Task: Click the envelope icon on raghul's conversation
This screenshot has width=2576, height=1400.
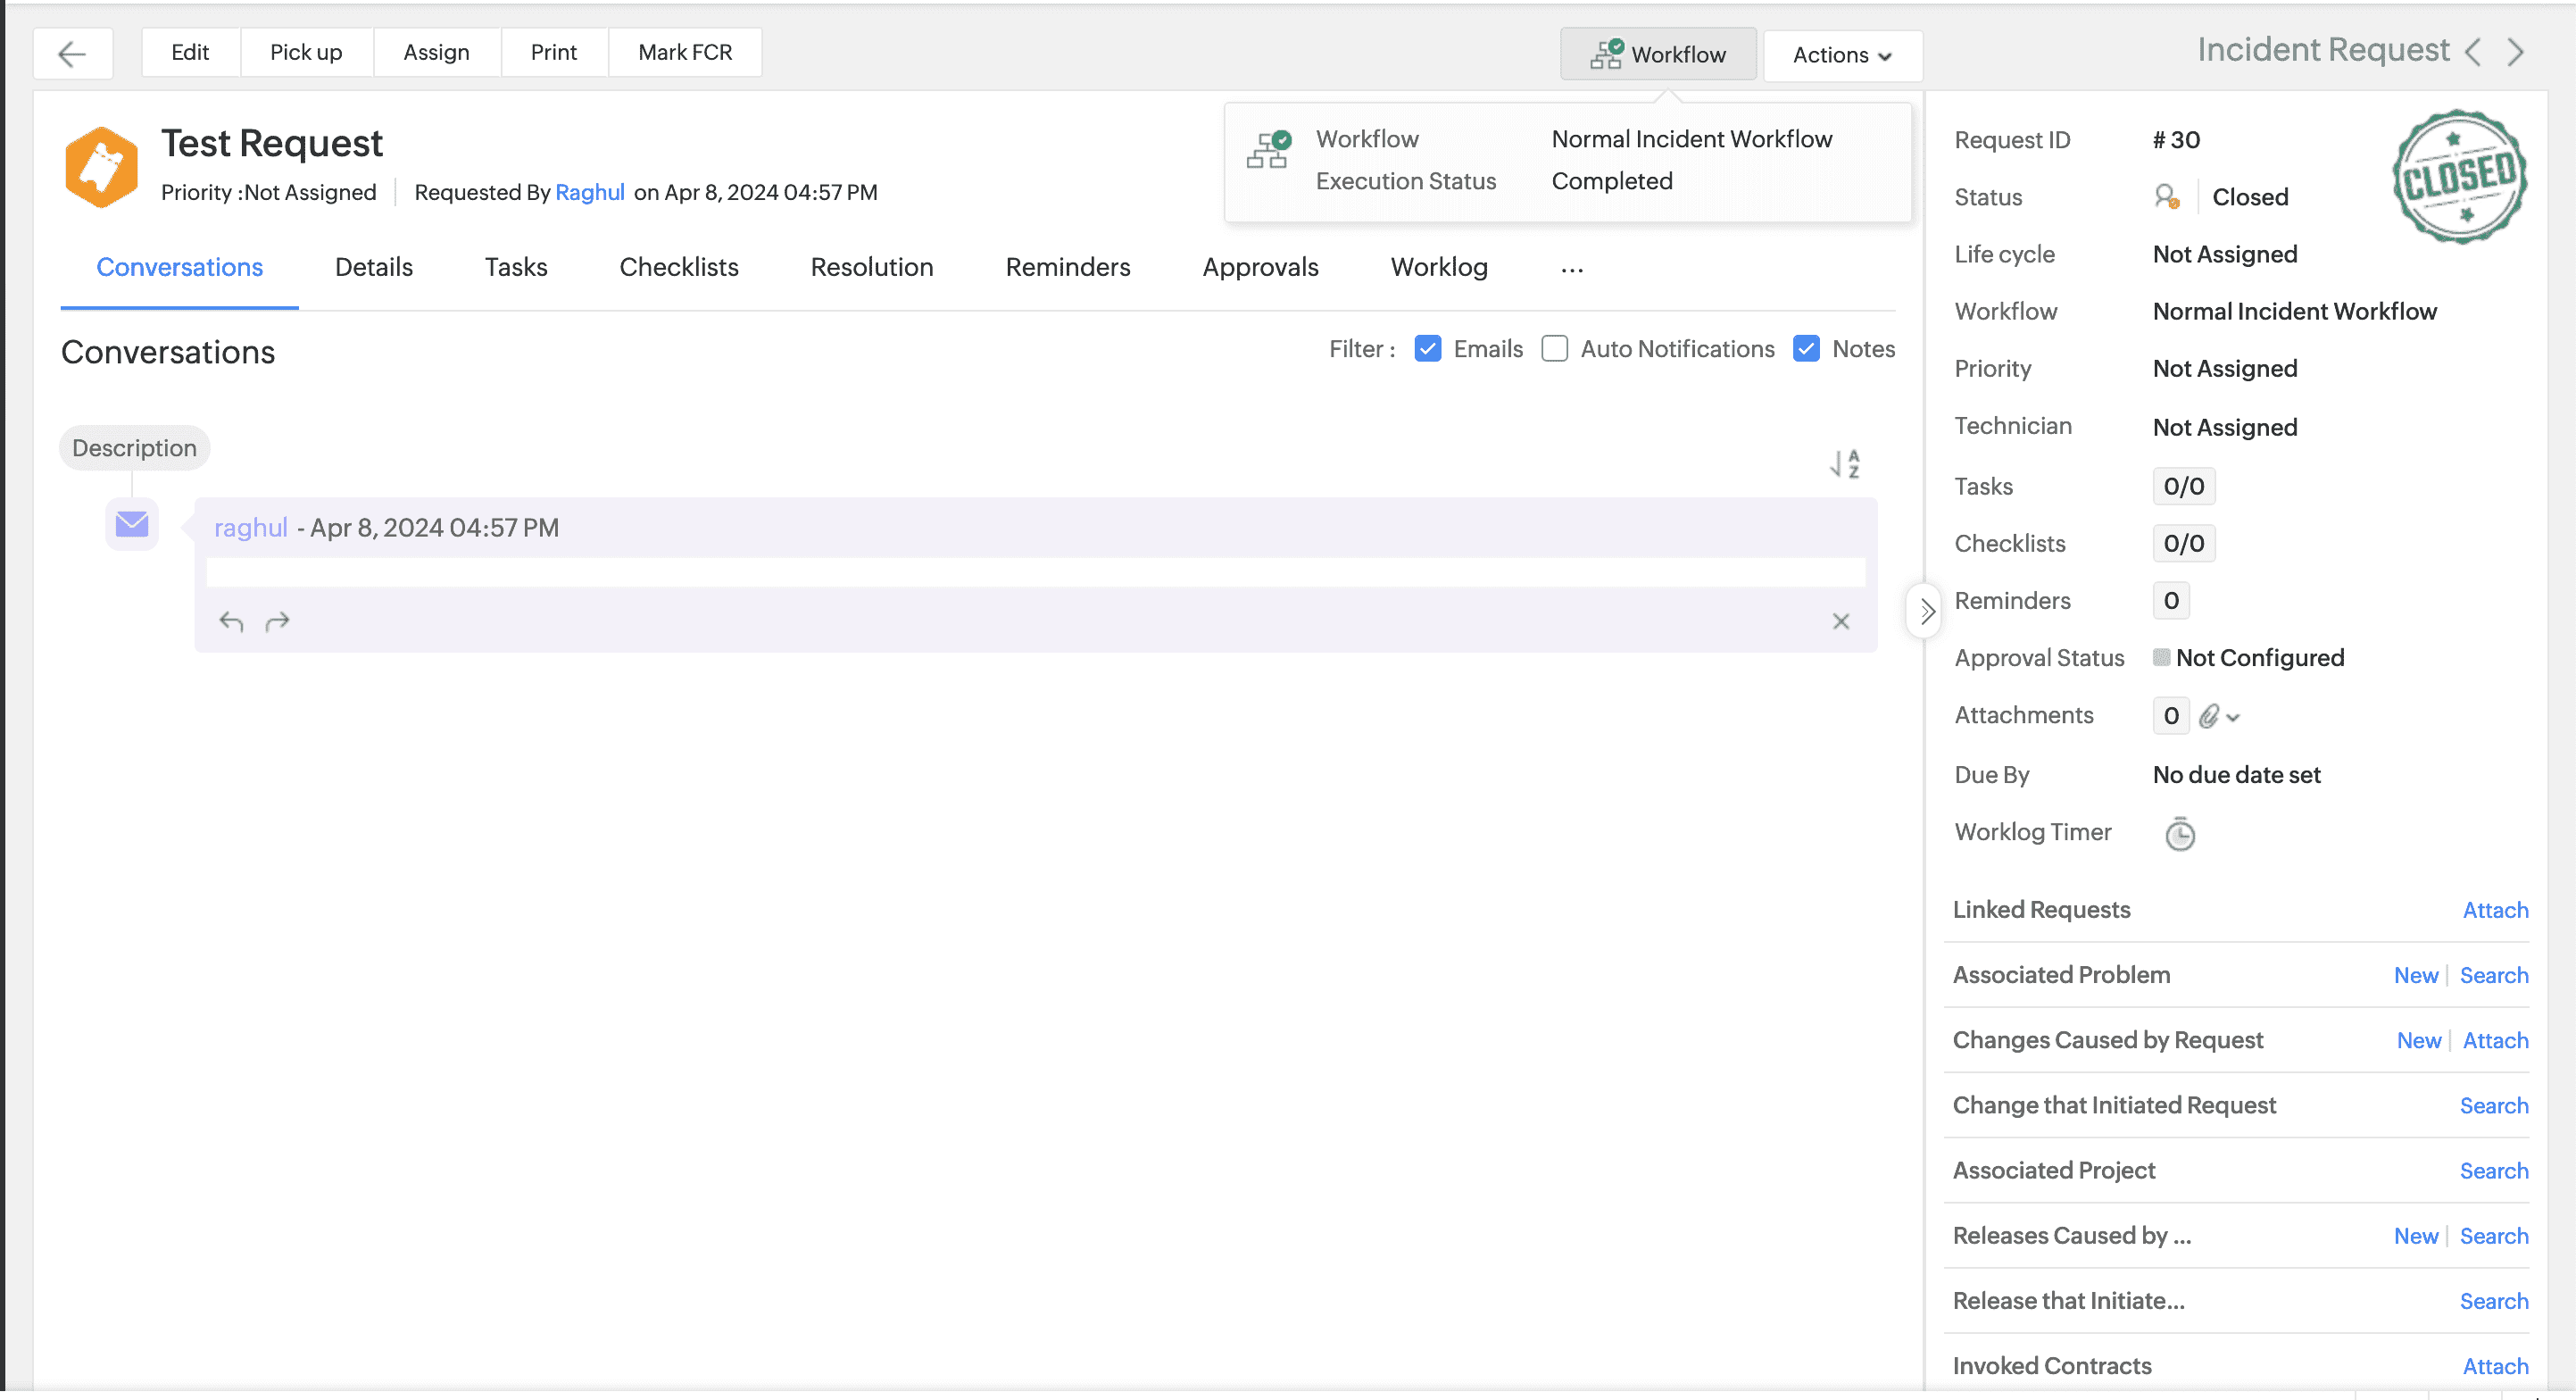Action: (131, 523)
